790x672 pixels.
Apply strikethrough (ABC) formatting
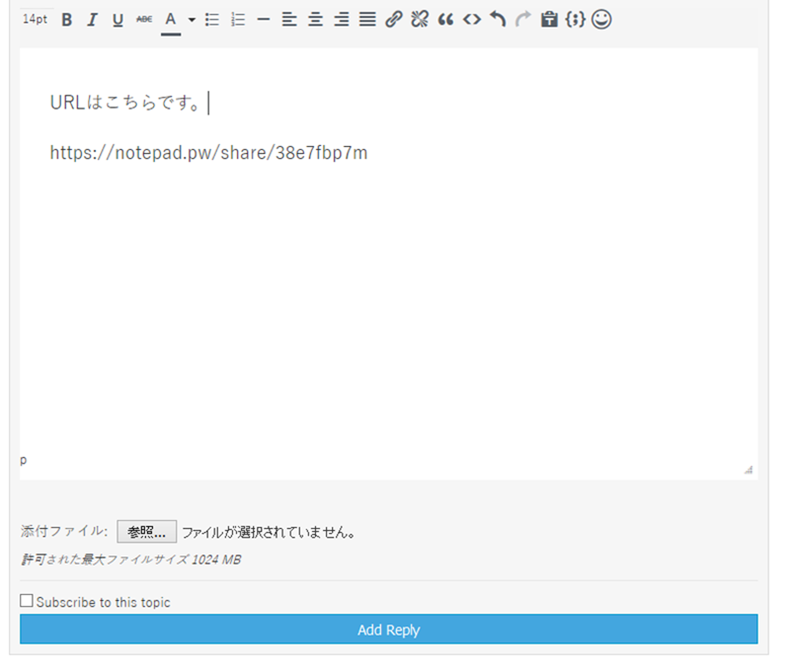(x=144, y=19)
